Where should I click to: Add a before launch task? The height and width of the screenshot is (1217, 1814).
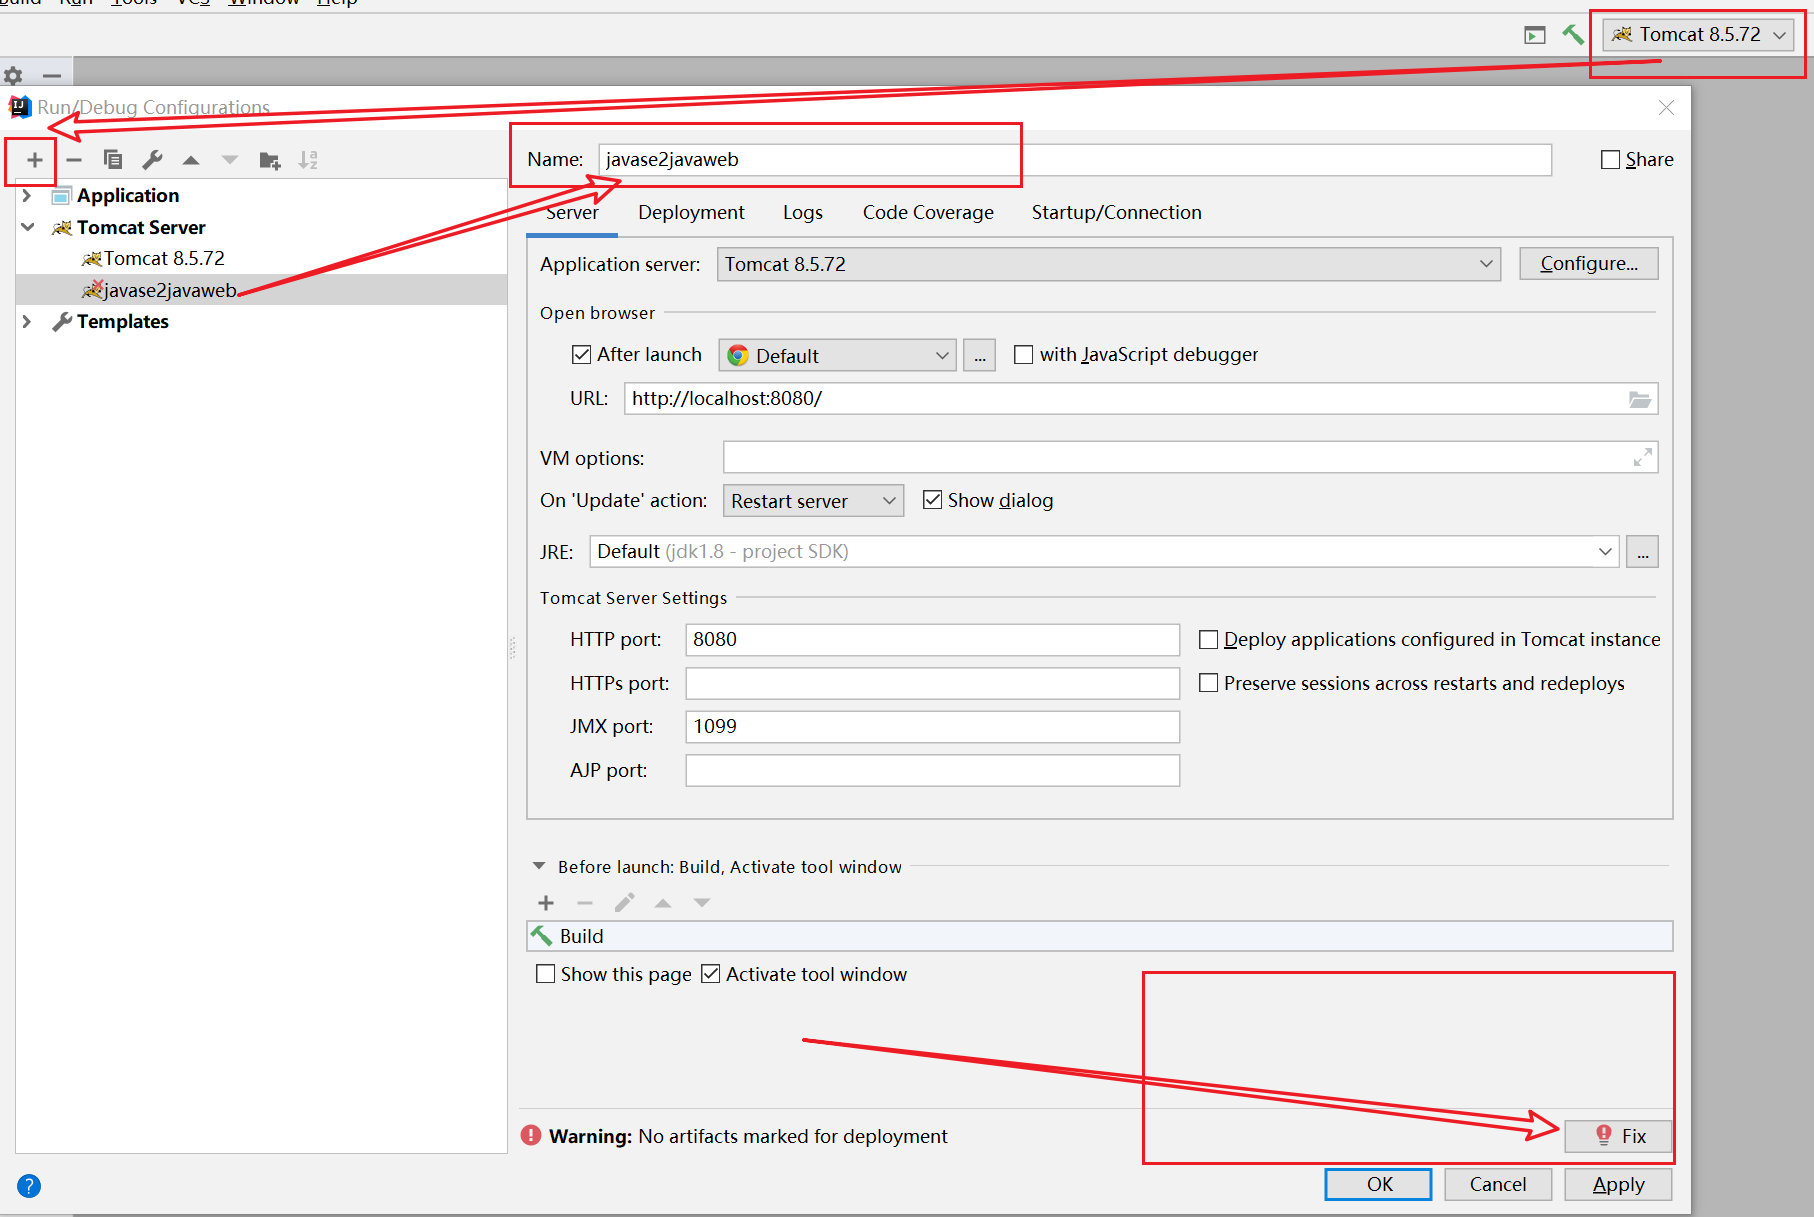point(546,903)
